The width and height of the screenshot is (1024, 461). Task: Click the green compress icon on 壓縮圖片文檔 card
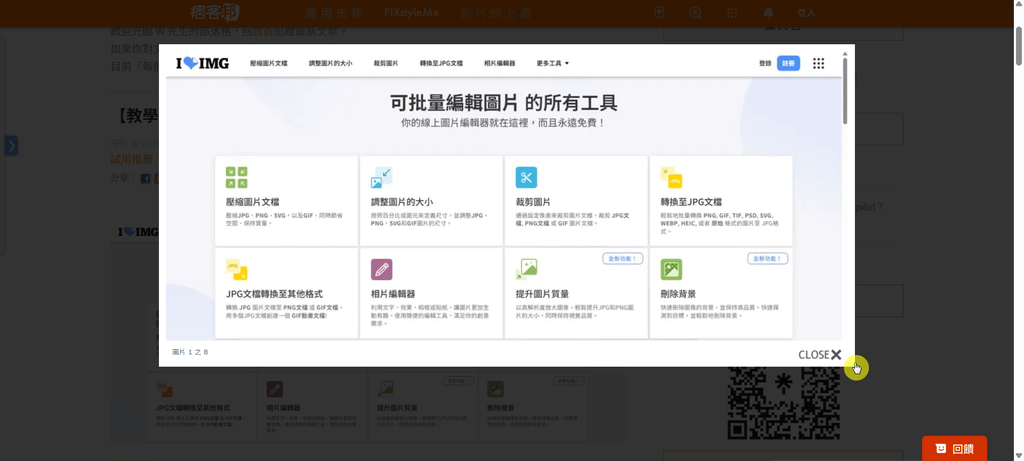[x=236, y=178]
